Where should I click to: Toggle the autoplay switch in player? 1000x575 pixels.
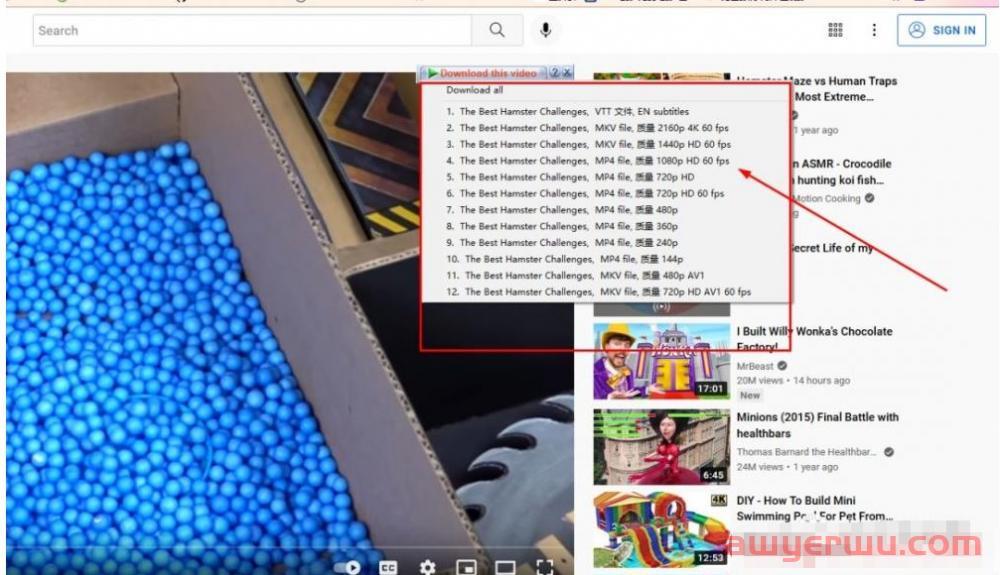(348, 567)
